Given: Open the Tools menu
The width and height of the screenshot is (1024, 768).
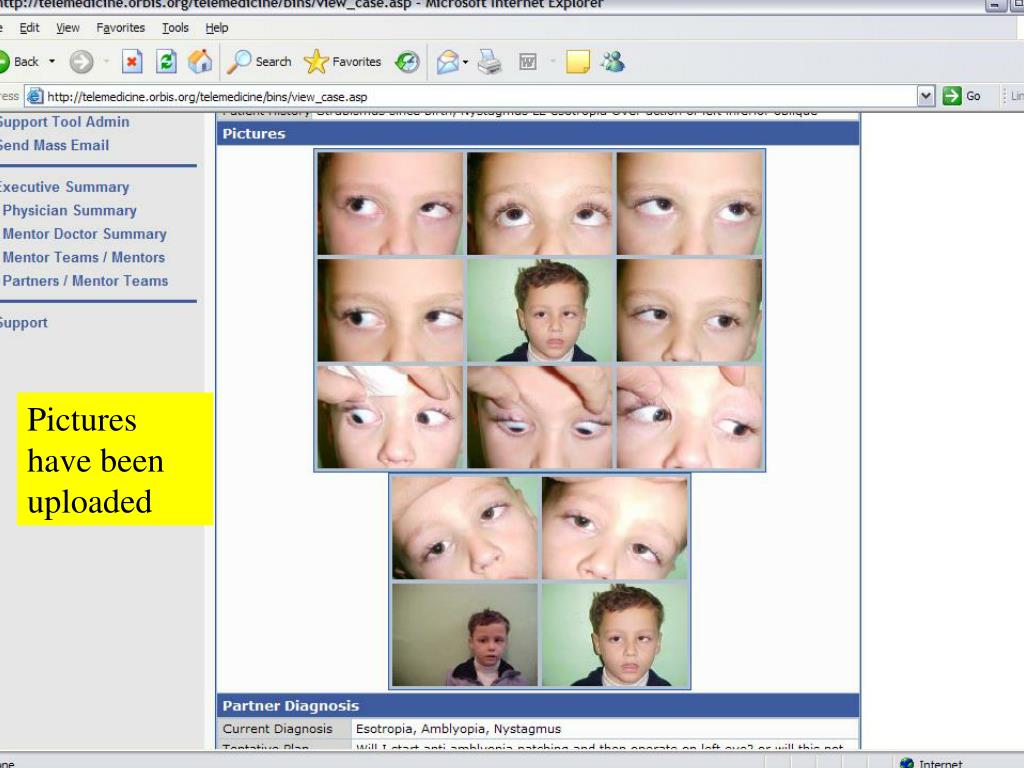Looking at the screenshot, I should [175, 28].
